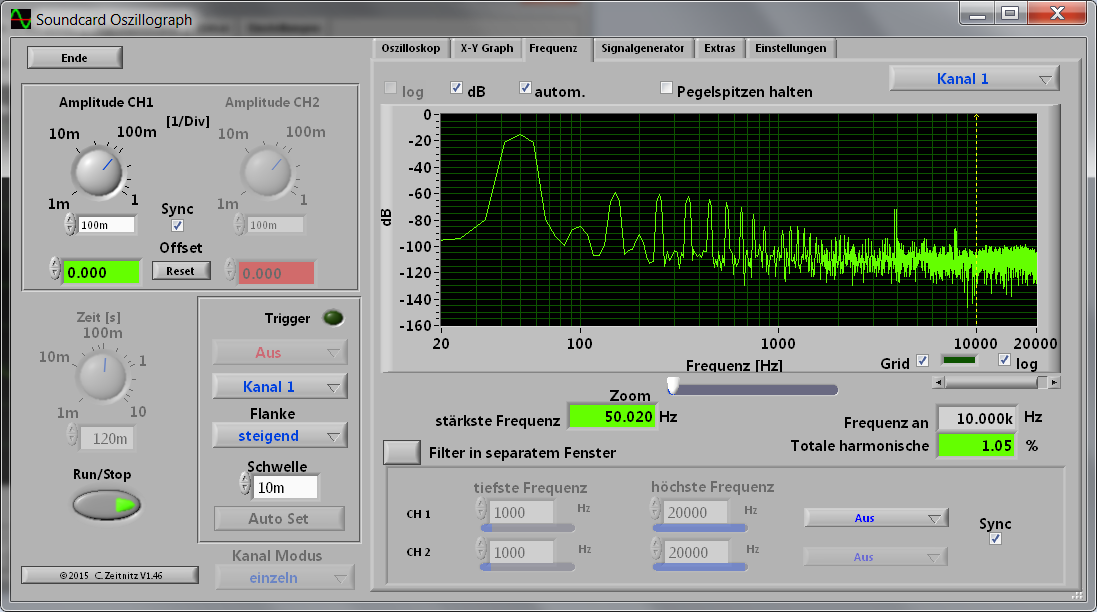Open the X-Y Graph tab
Image resolution: width=1097 pixels, height=612 pixels.
click(486, 48)
